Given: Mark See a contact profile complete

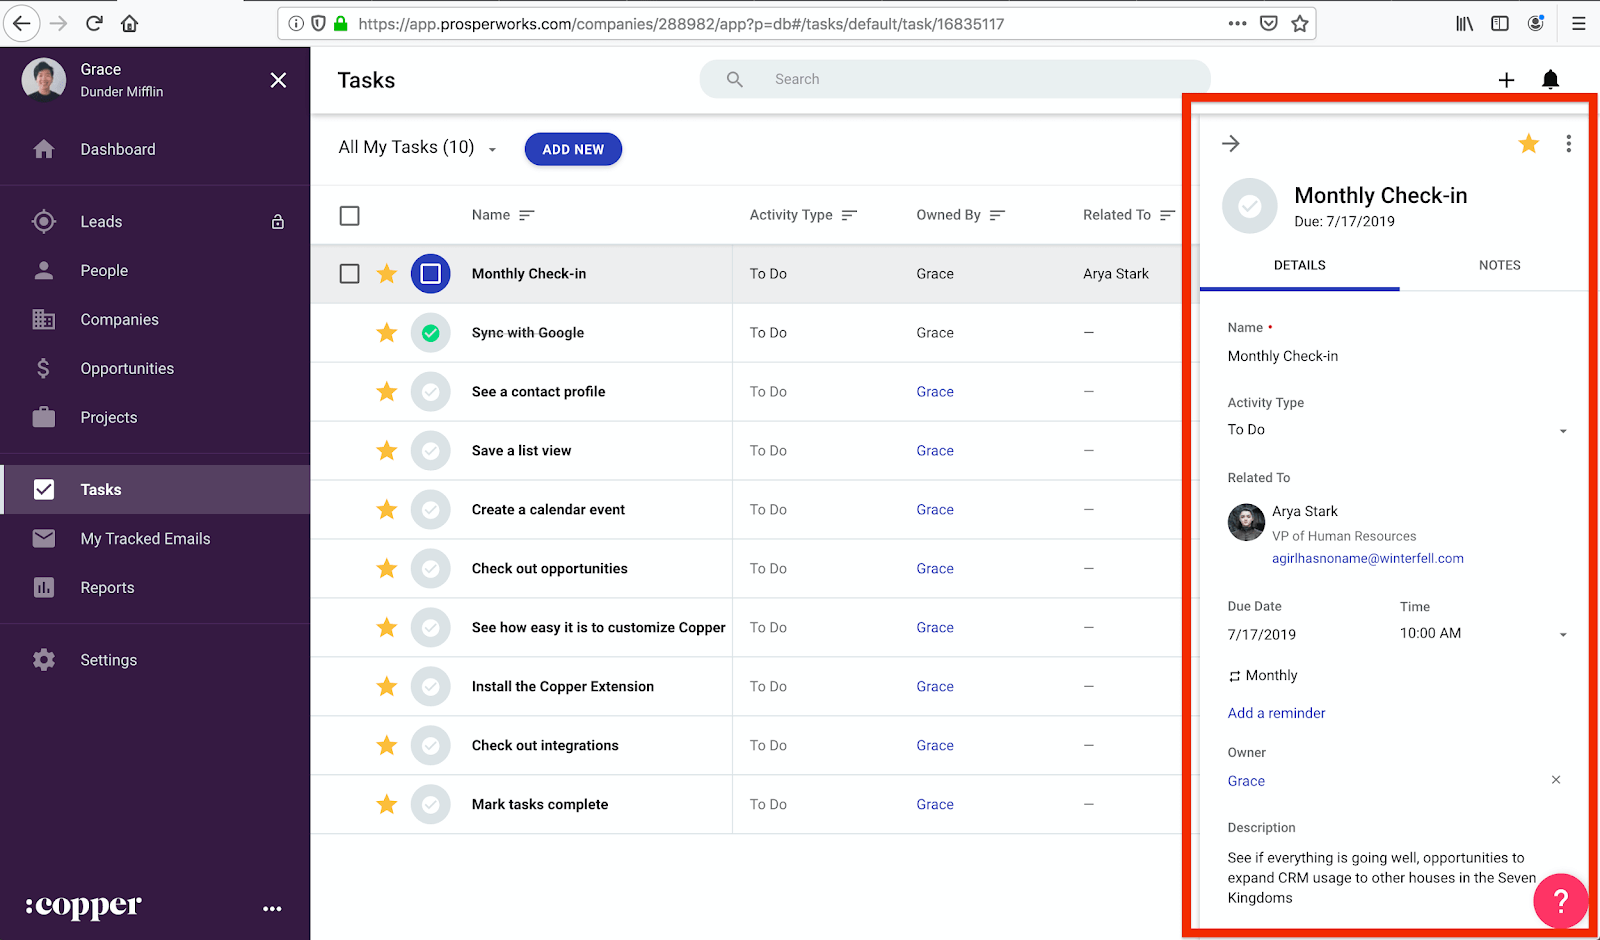Looking at the screenshot, I should (430, 391).
